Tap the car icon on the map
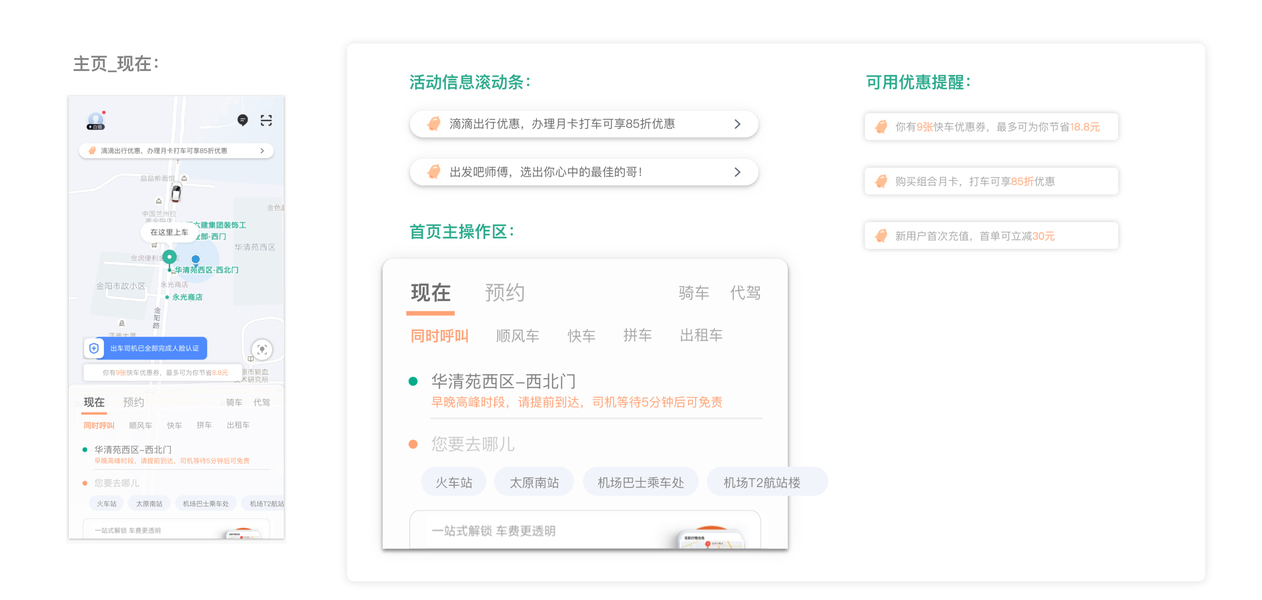 coord(176,194)
